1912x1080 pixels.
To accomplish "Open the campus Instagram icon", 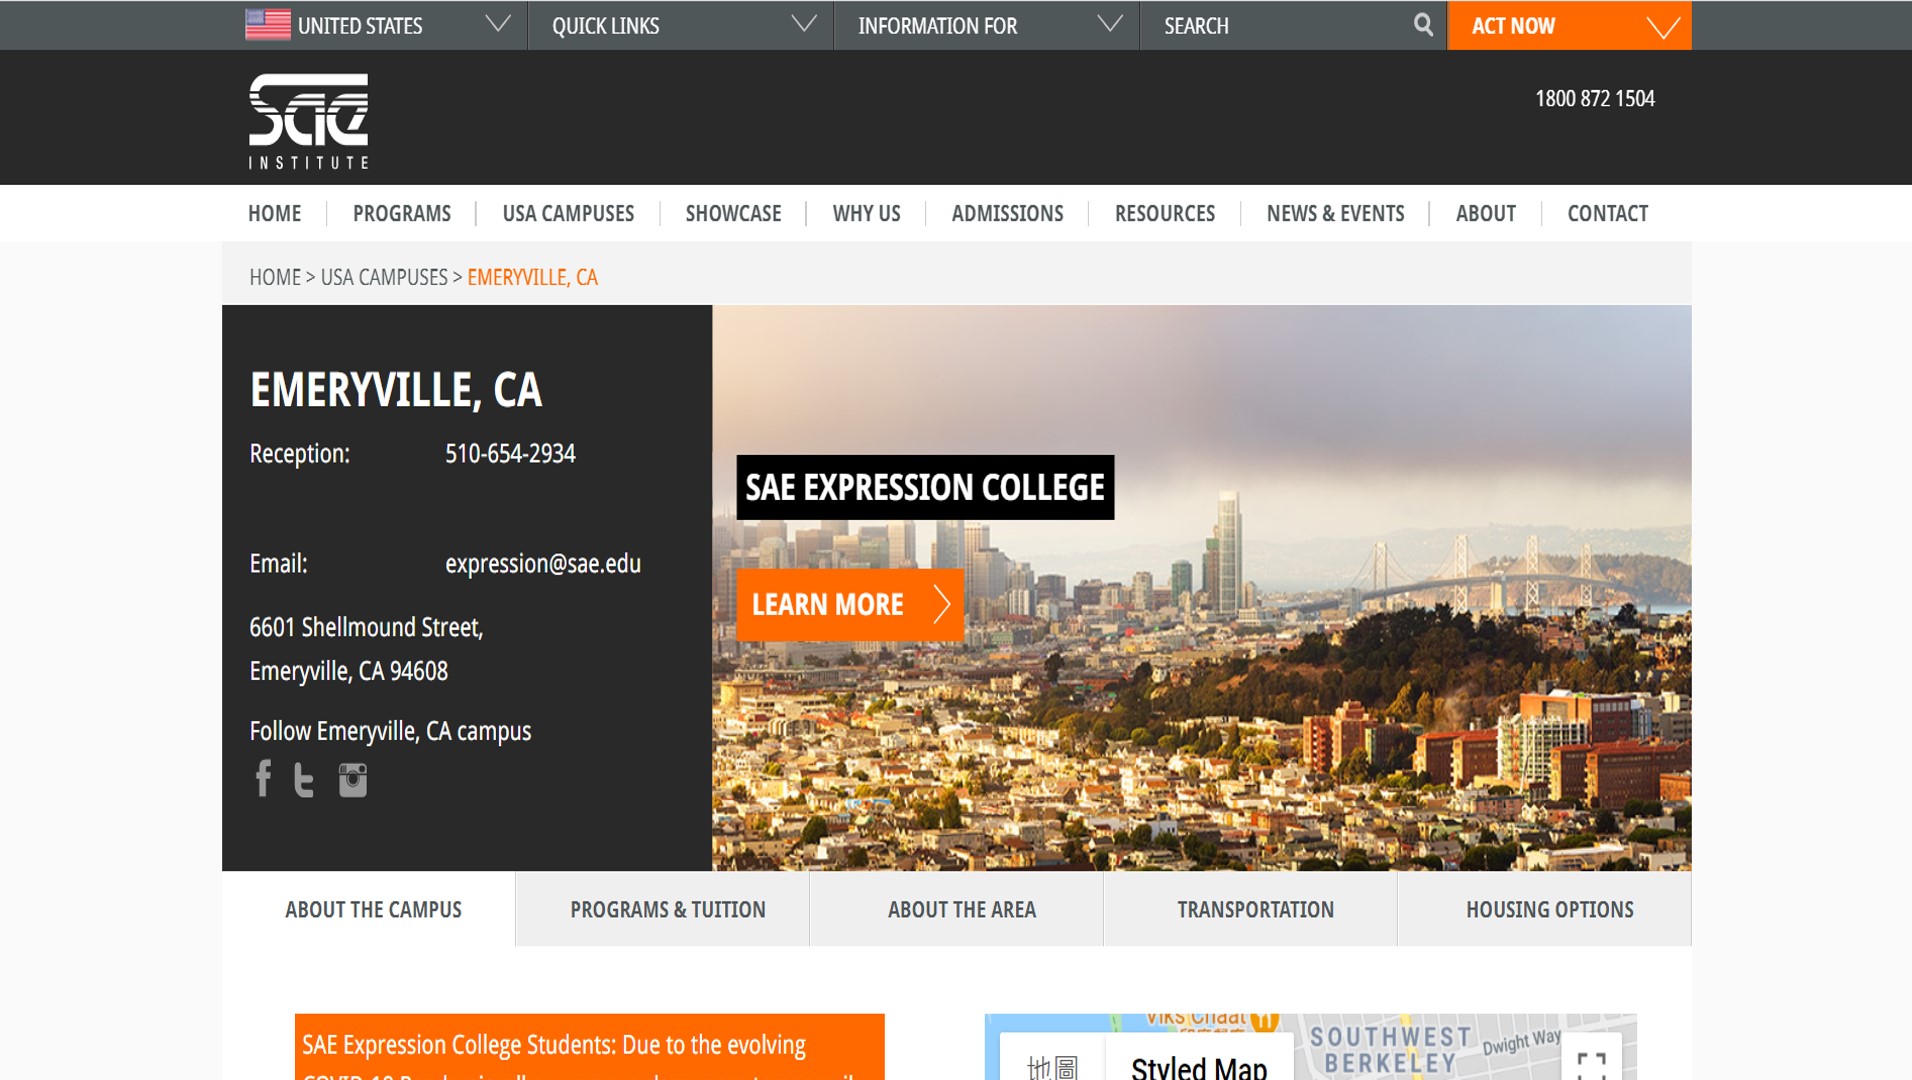I will click(352, 780).
